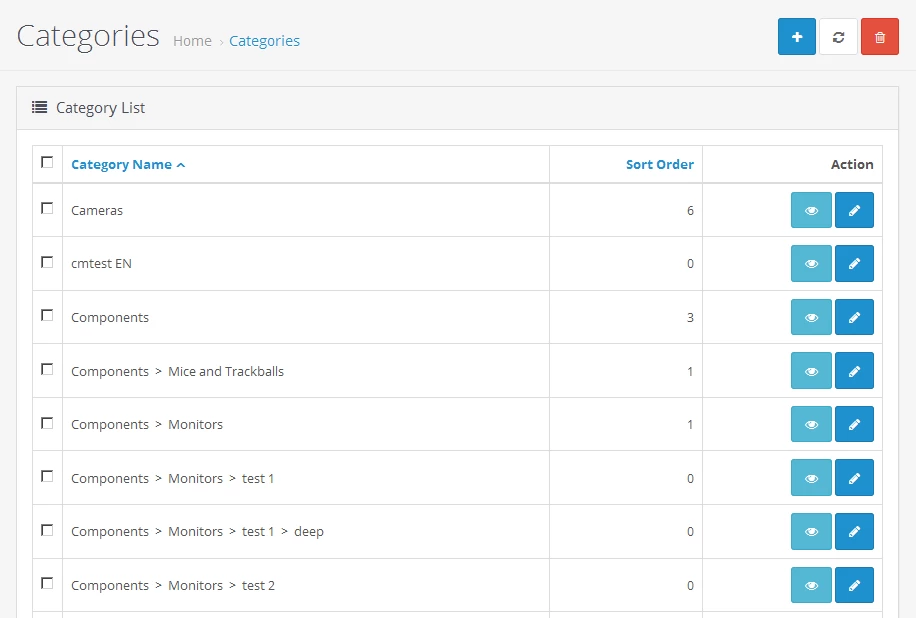Edit the Cameras category with pencil icon
Screen dimensions: 916x618
coord(854,210)
